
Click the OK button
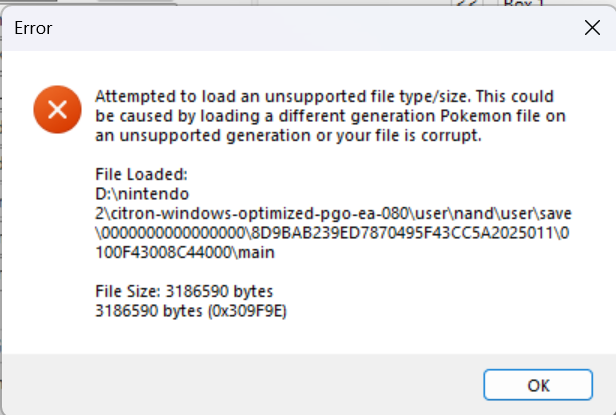click(x=538, y=385)
